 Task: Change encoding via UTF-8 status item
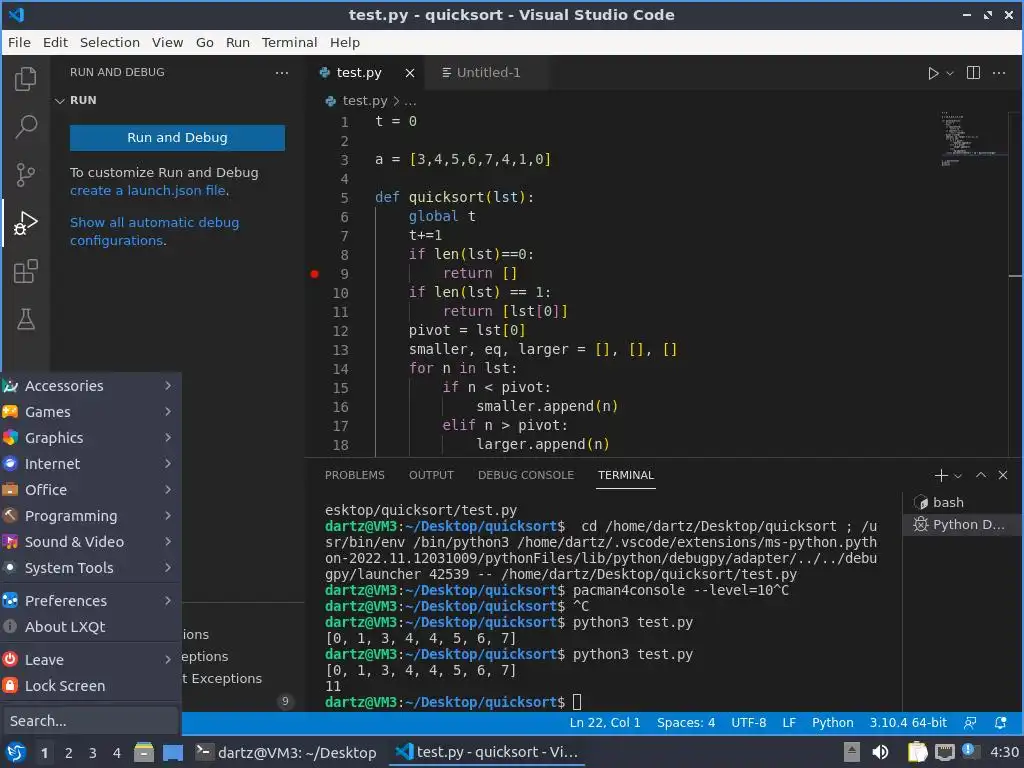pos(748,723)
